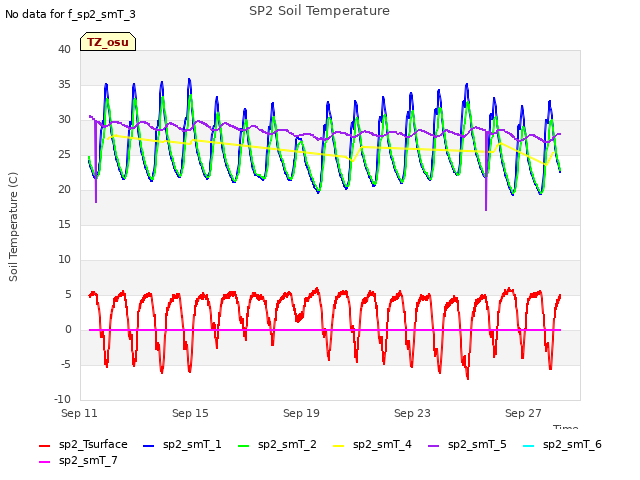Click the Time x-axis label
The image size is (640, 480).
[565, 427]
